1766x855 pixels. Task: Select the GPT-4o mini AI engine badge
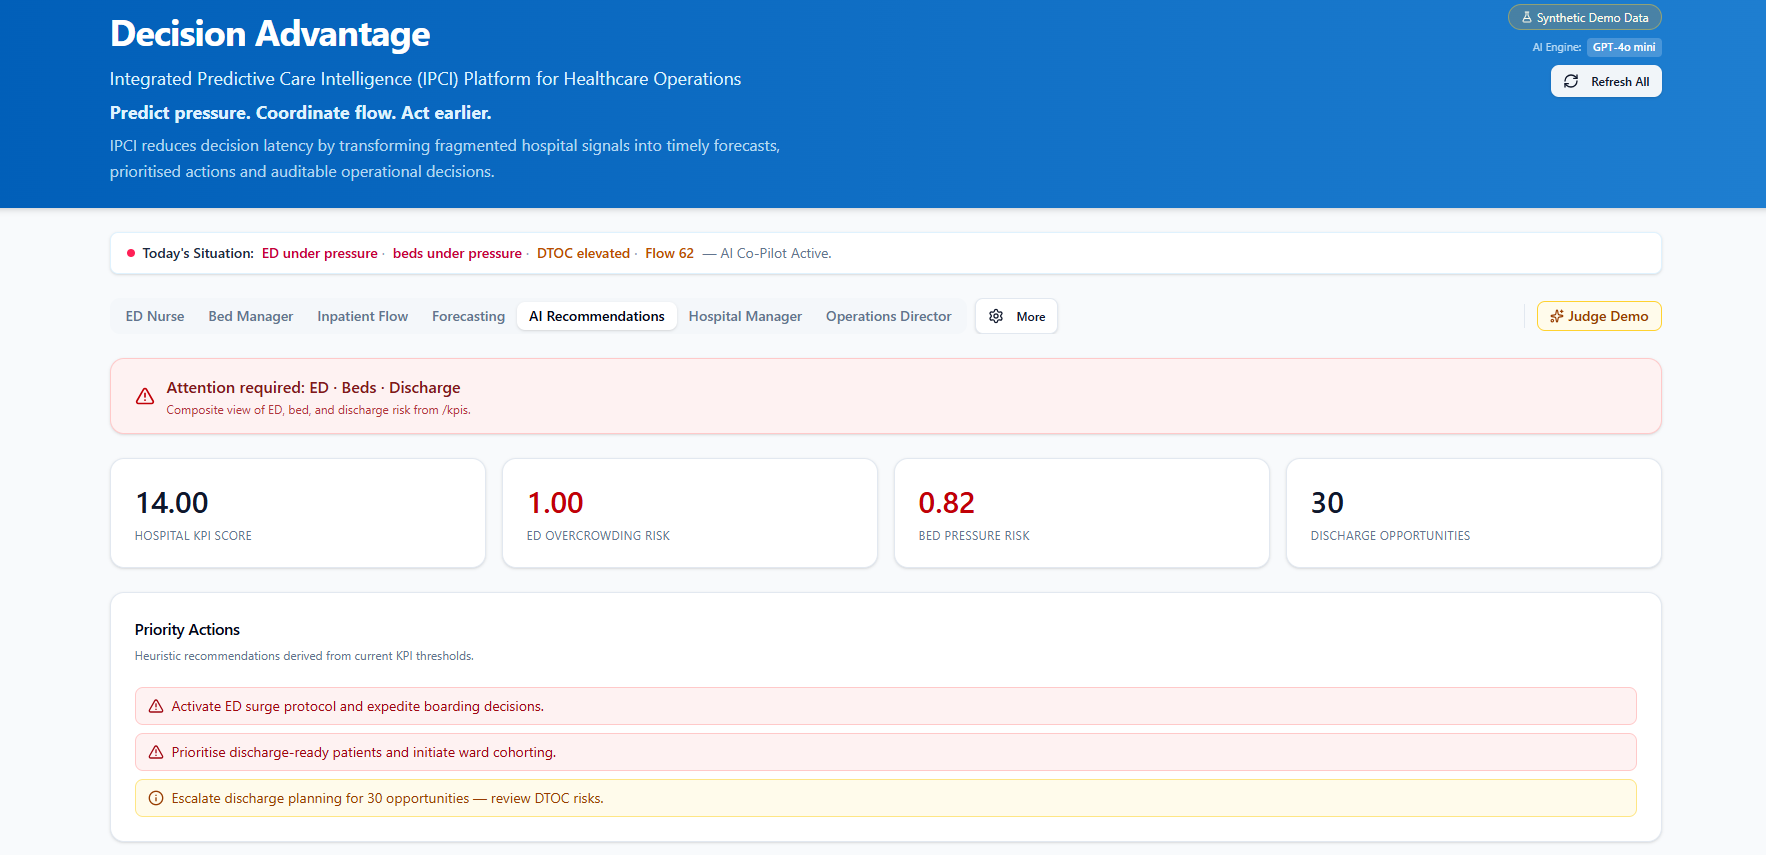[x=1624, y=47]
